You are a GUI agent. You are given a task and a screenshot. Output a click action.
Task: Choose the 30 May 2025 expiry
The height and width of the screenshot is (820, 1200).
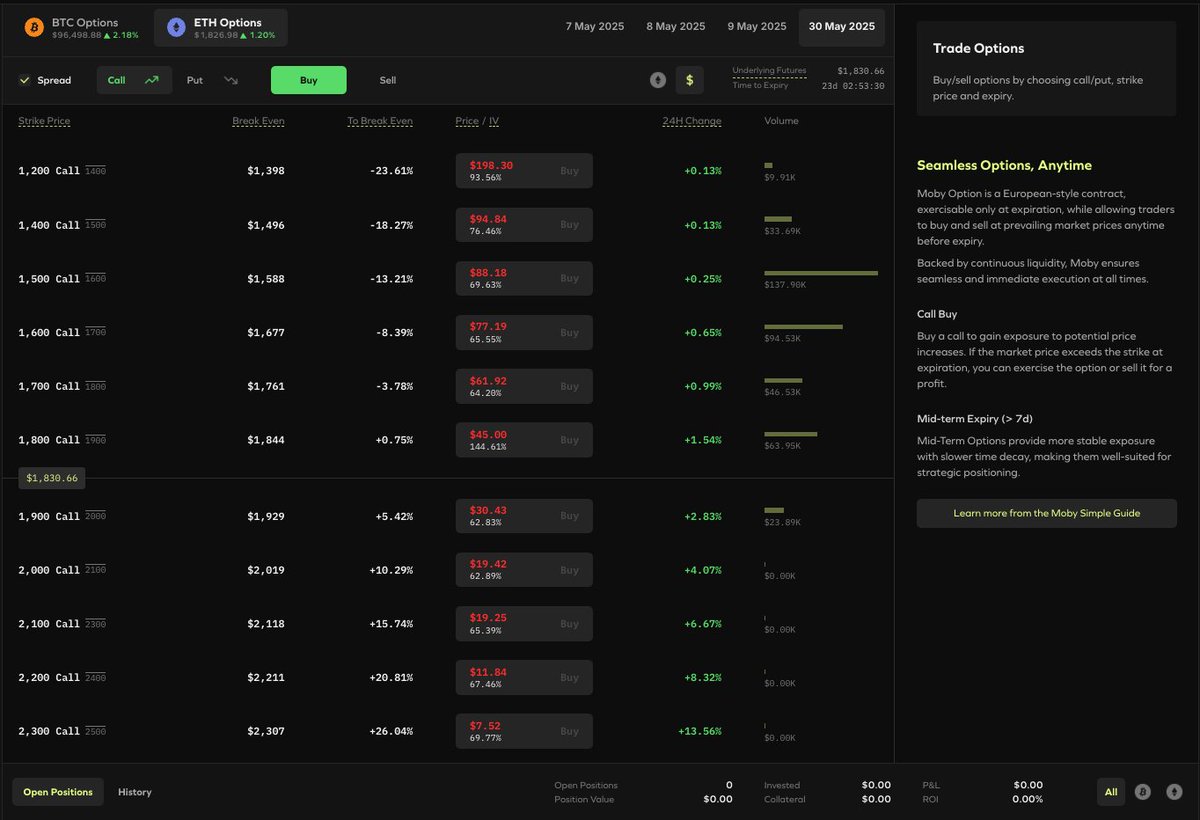[842, 27]
